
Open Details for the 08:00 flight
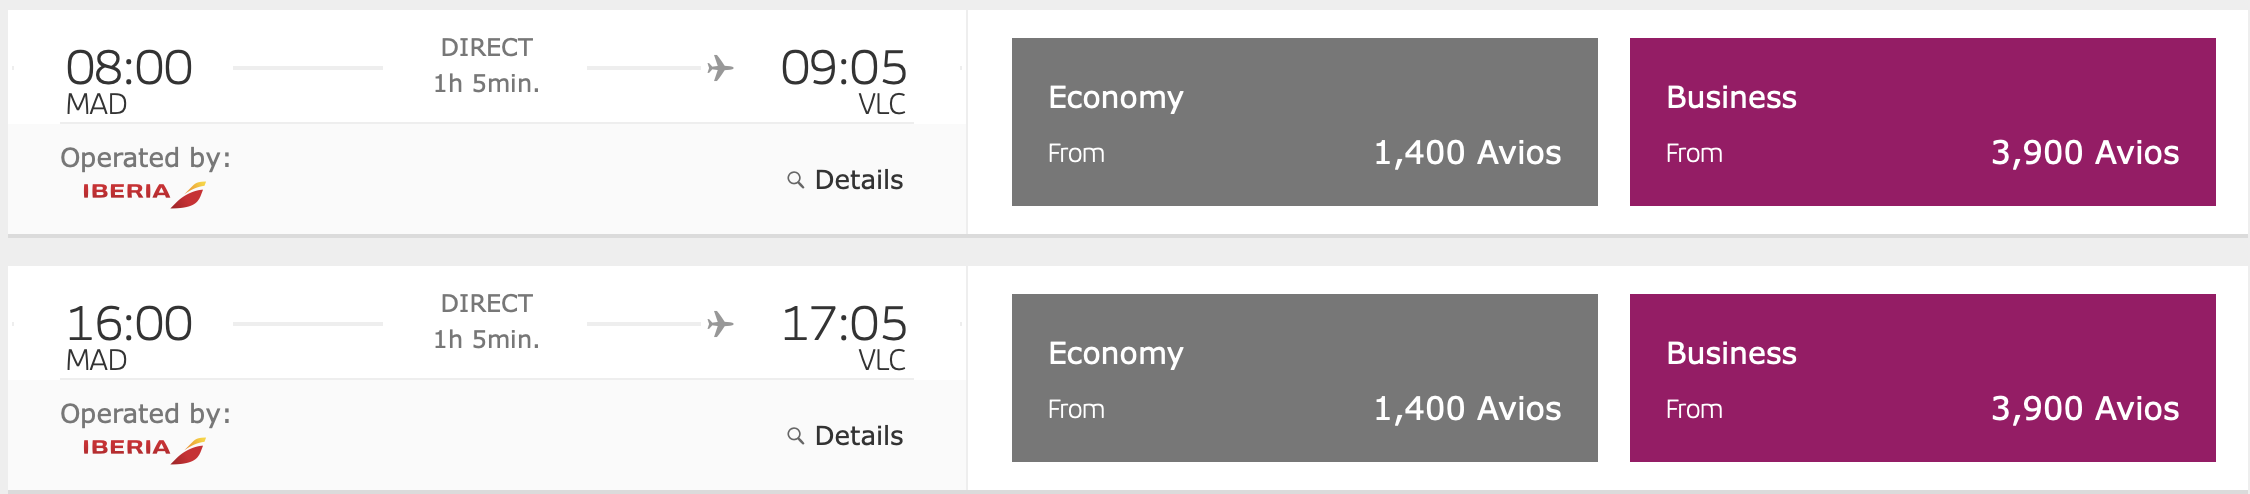click(858, 180)
